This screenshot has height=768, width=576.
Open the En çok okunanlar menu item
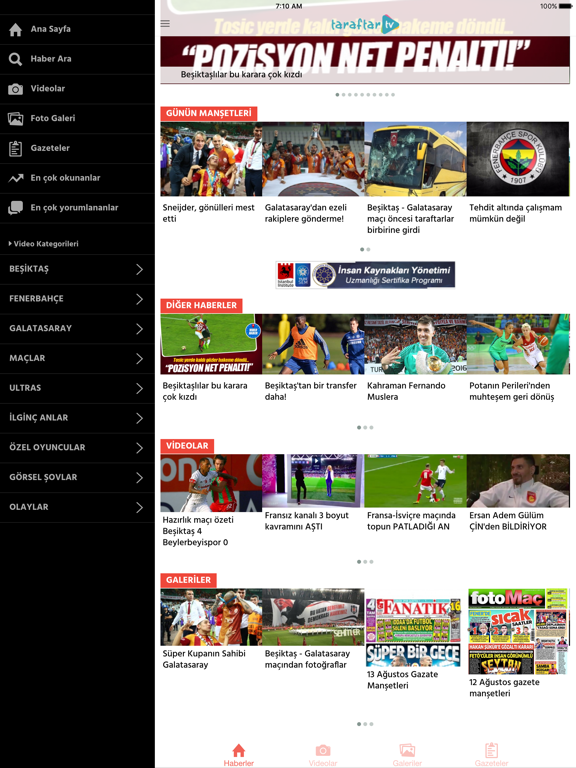pyautogui.click(x=77, y=178)
